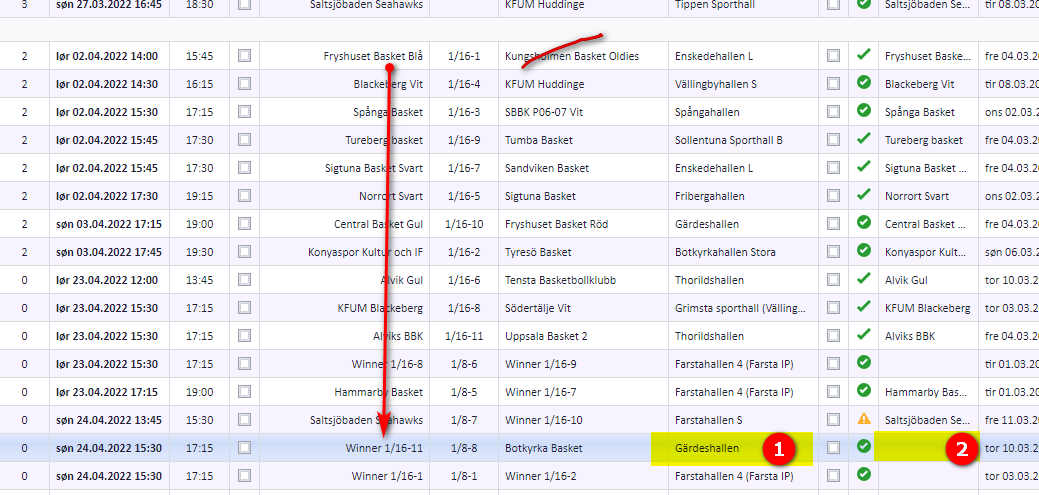Tick the checkbox after Spångahallen
The image size is (1039, 495).
tap(833, 112)
